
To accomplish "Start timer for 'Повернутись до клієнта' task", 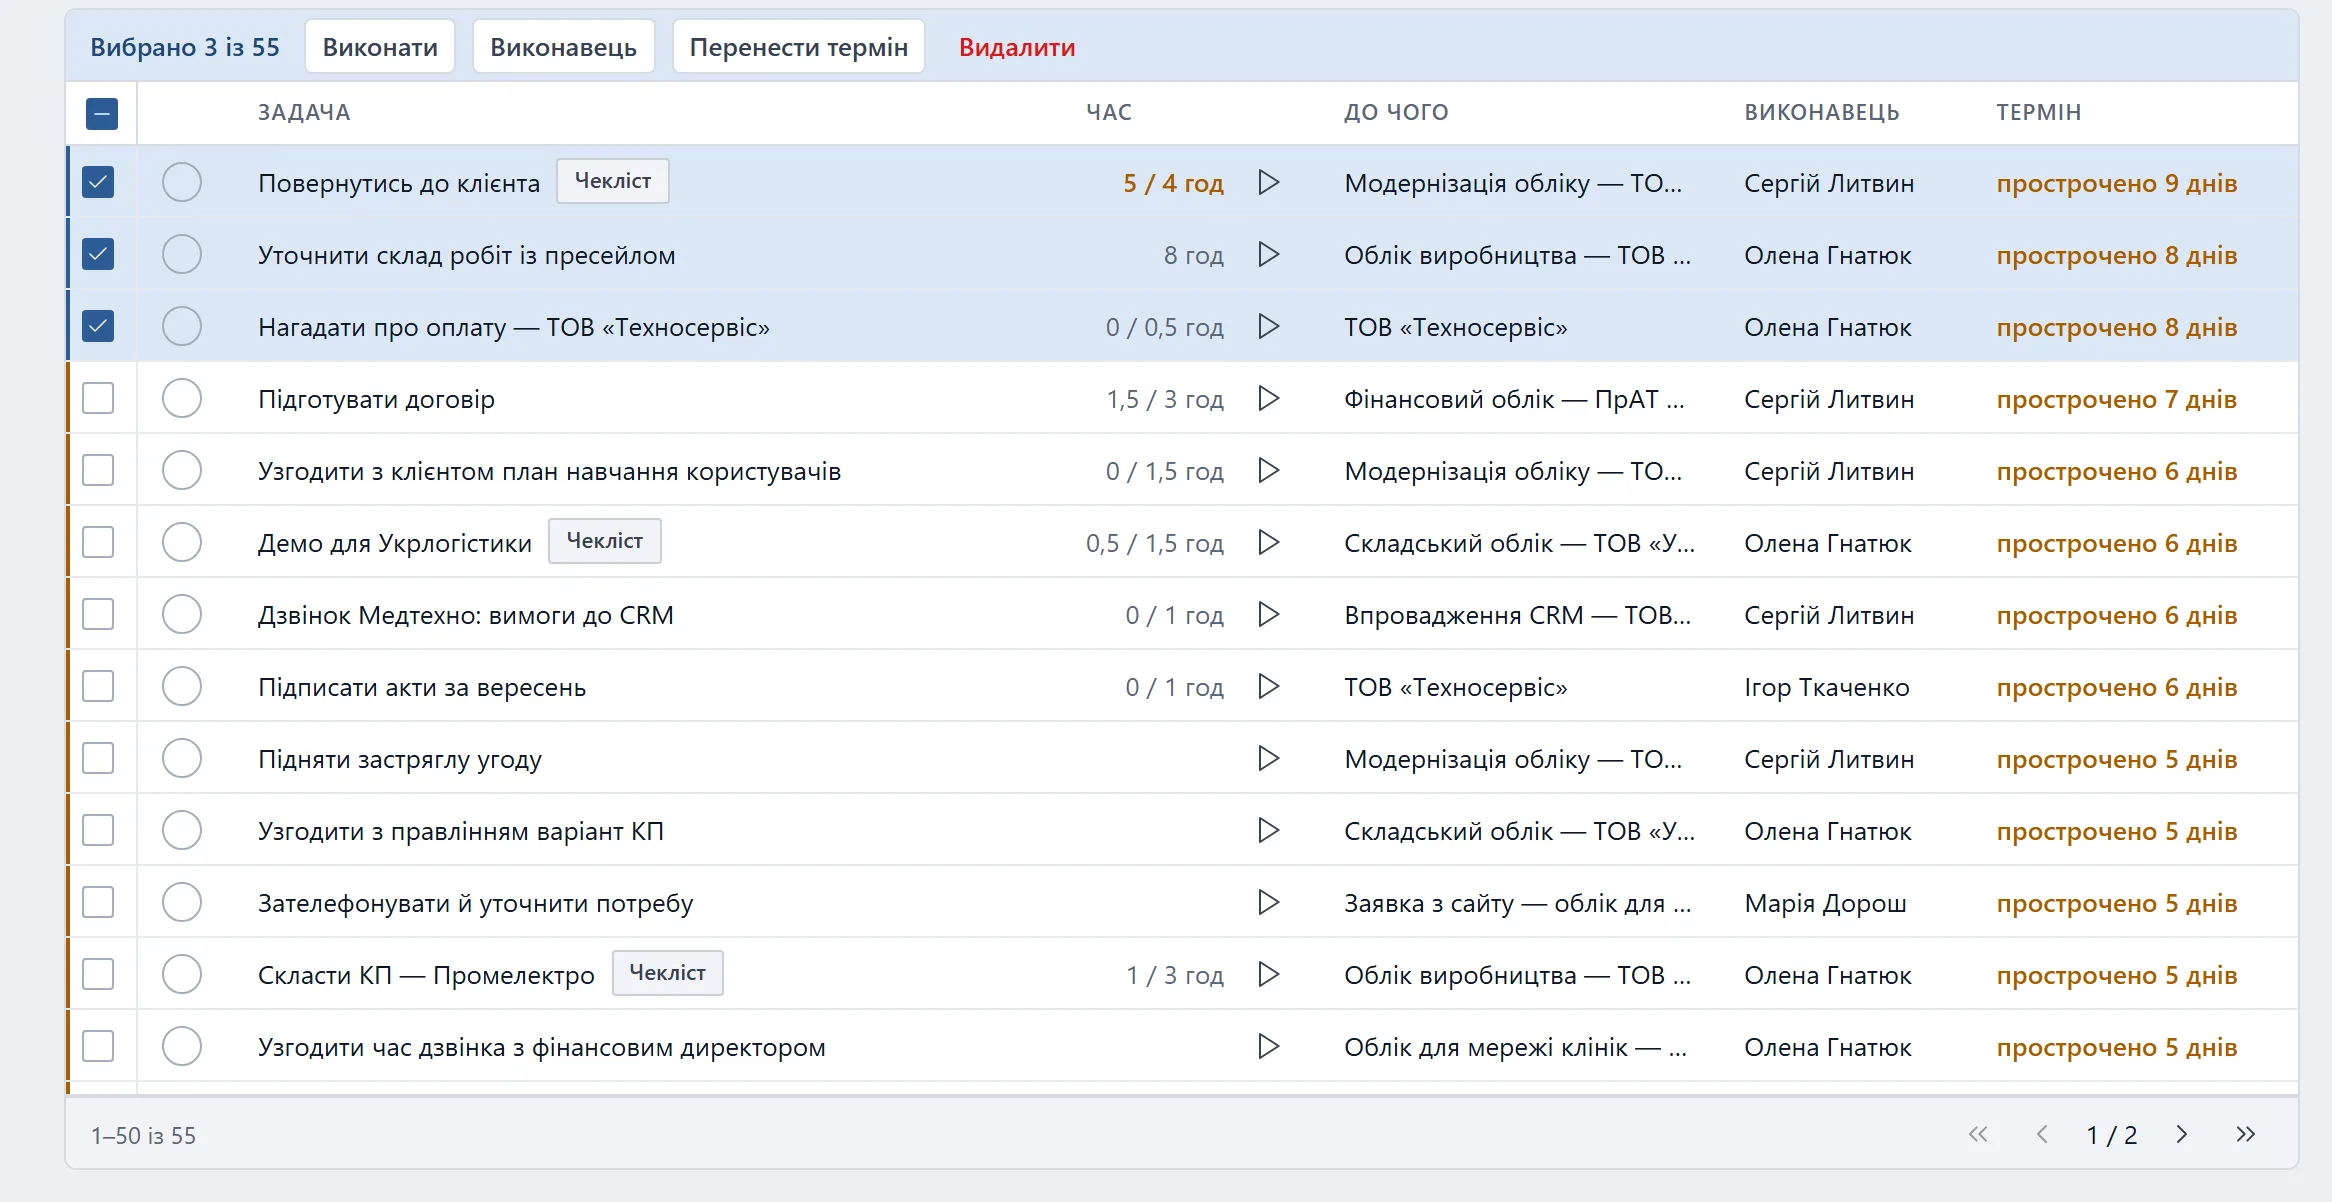I will click(1268, 182).
